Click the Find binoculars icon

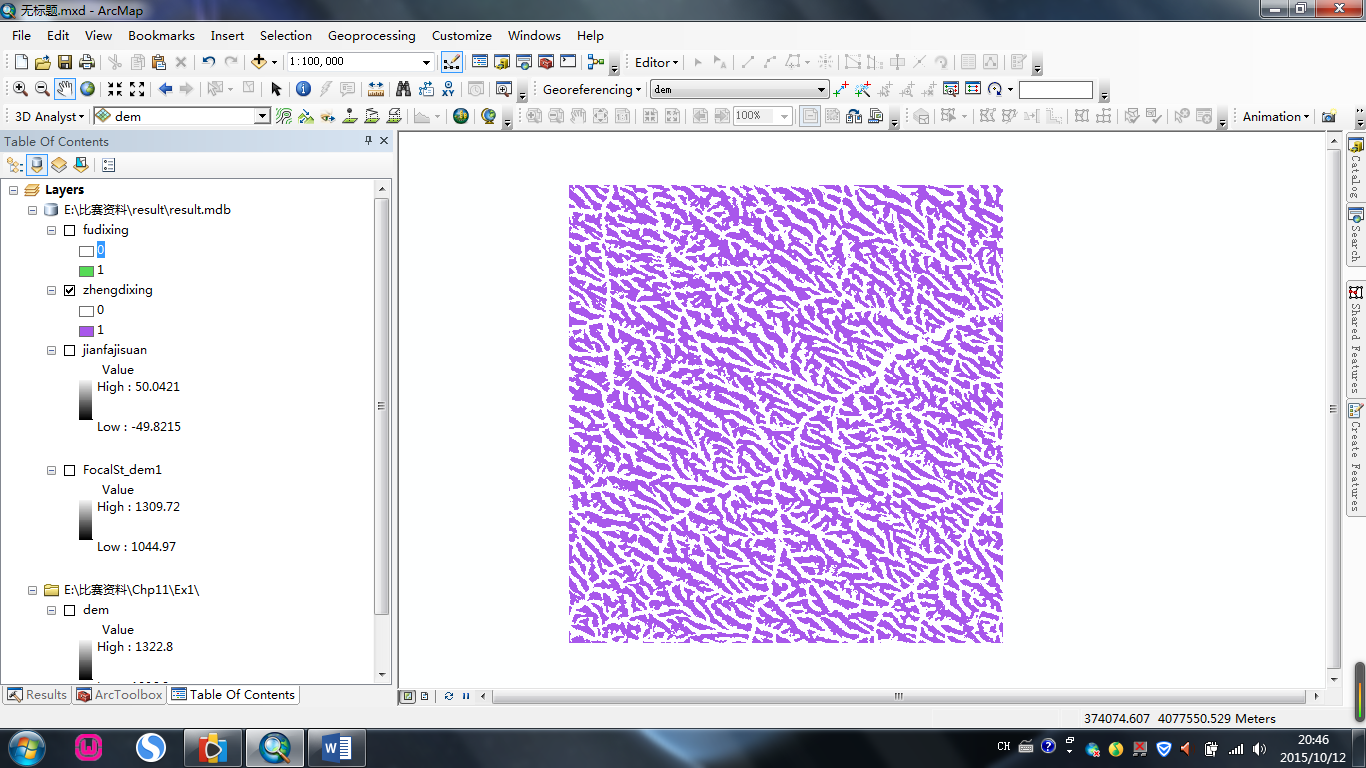tap(403, 89)
